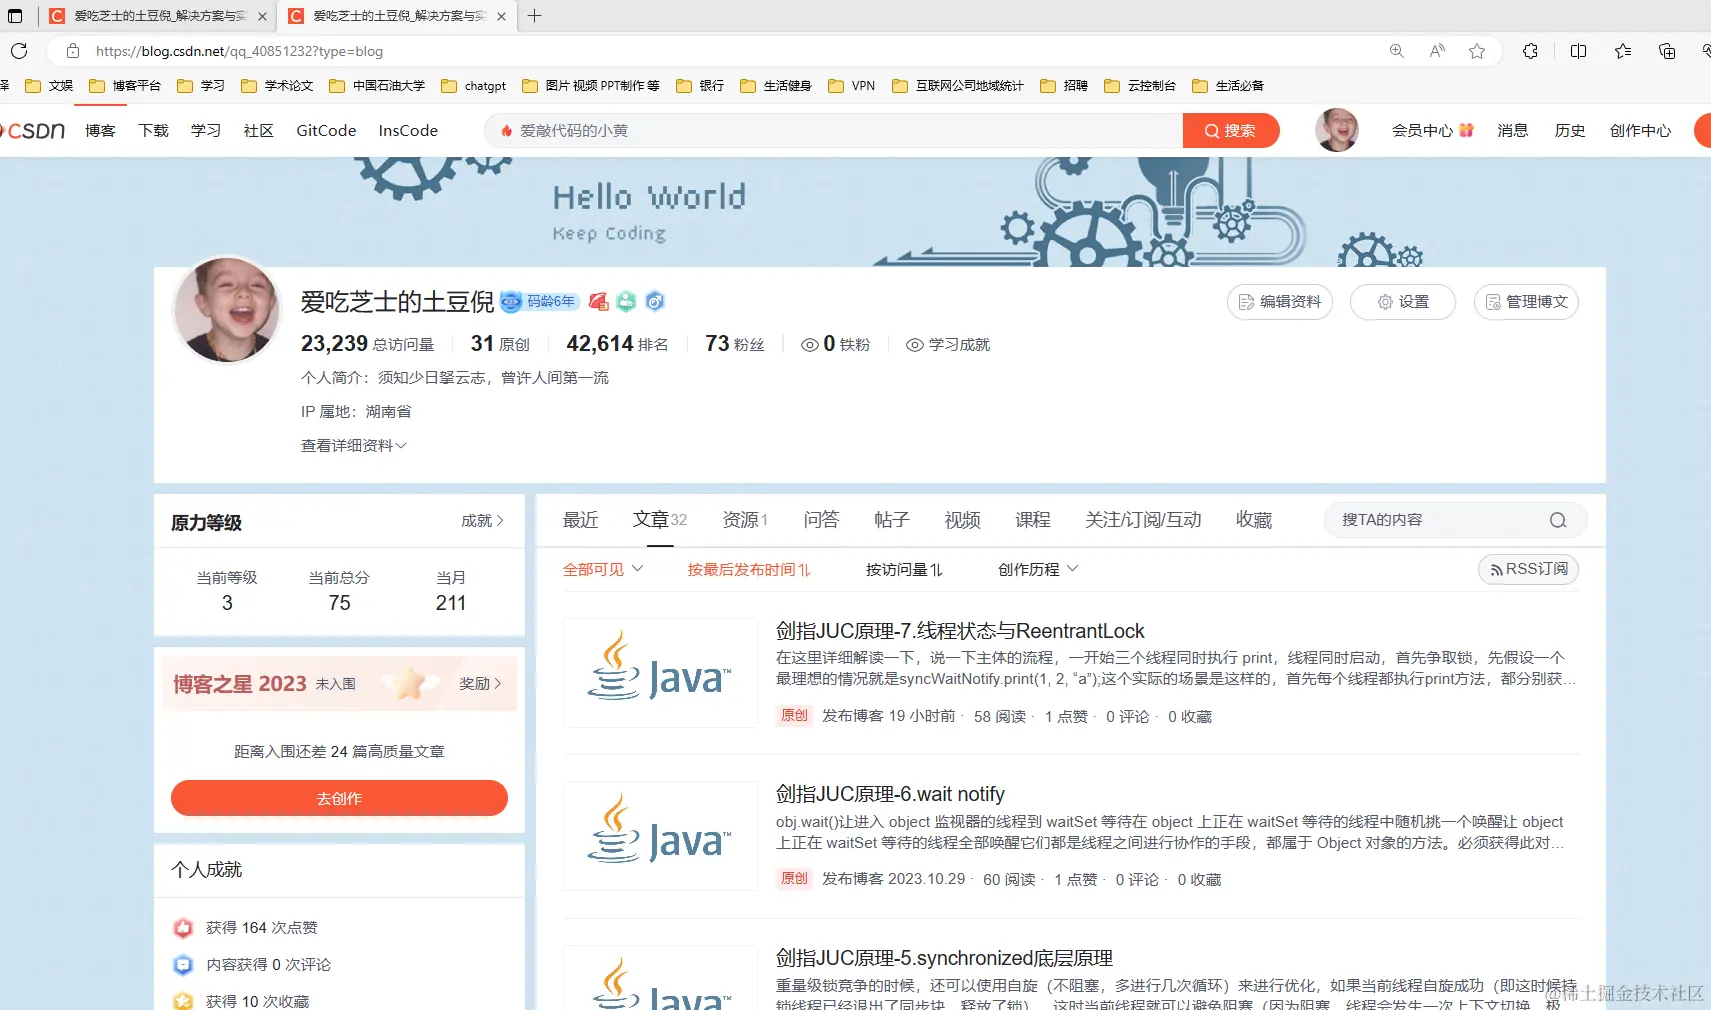Click the 去创作 button
The height and width of the screenshot is (1010, 1711).
[339, 798]
